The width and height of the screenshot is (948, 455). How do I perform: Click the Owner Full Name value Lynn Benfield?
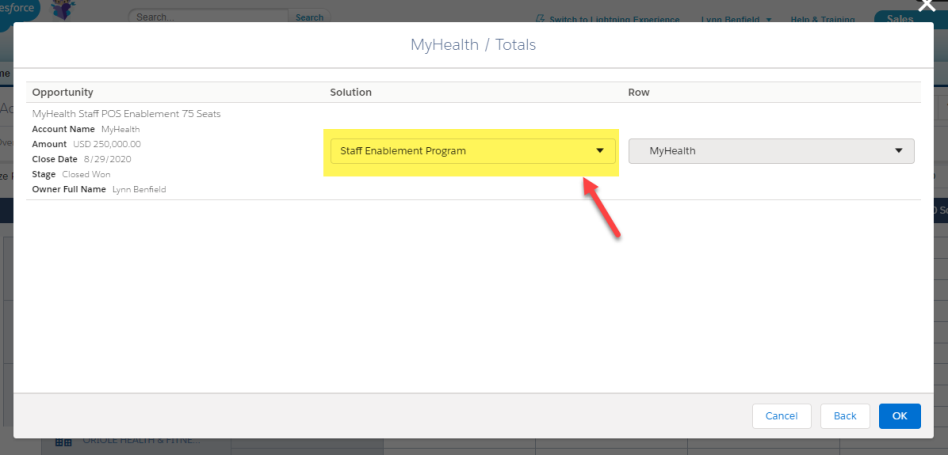coord(139,190)
